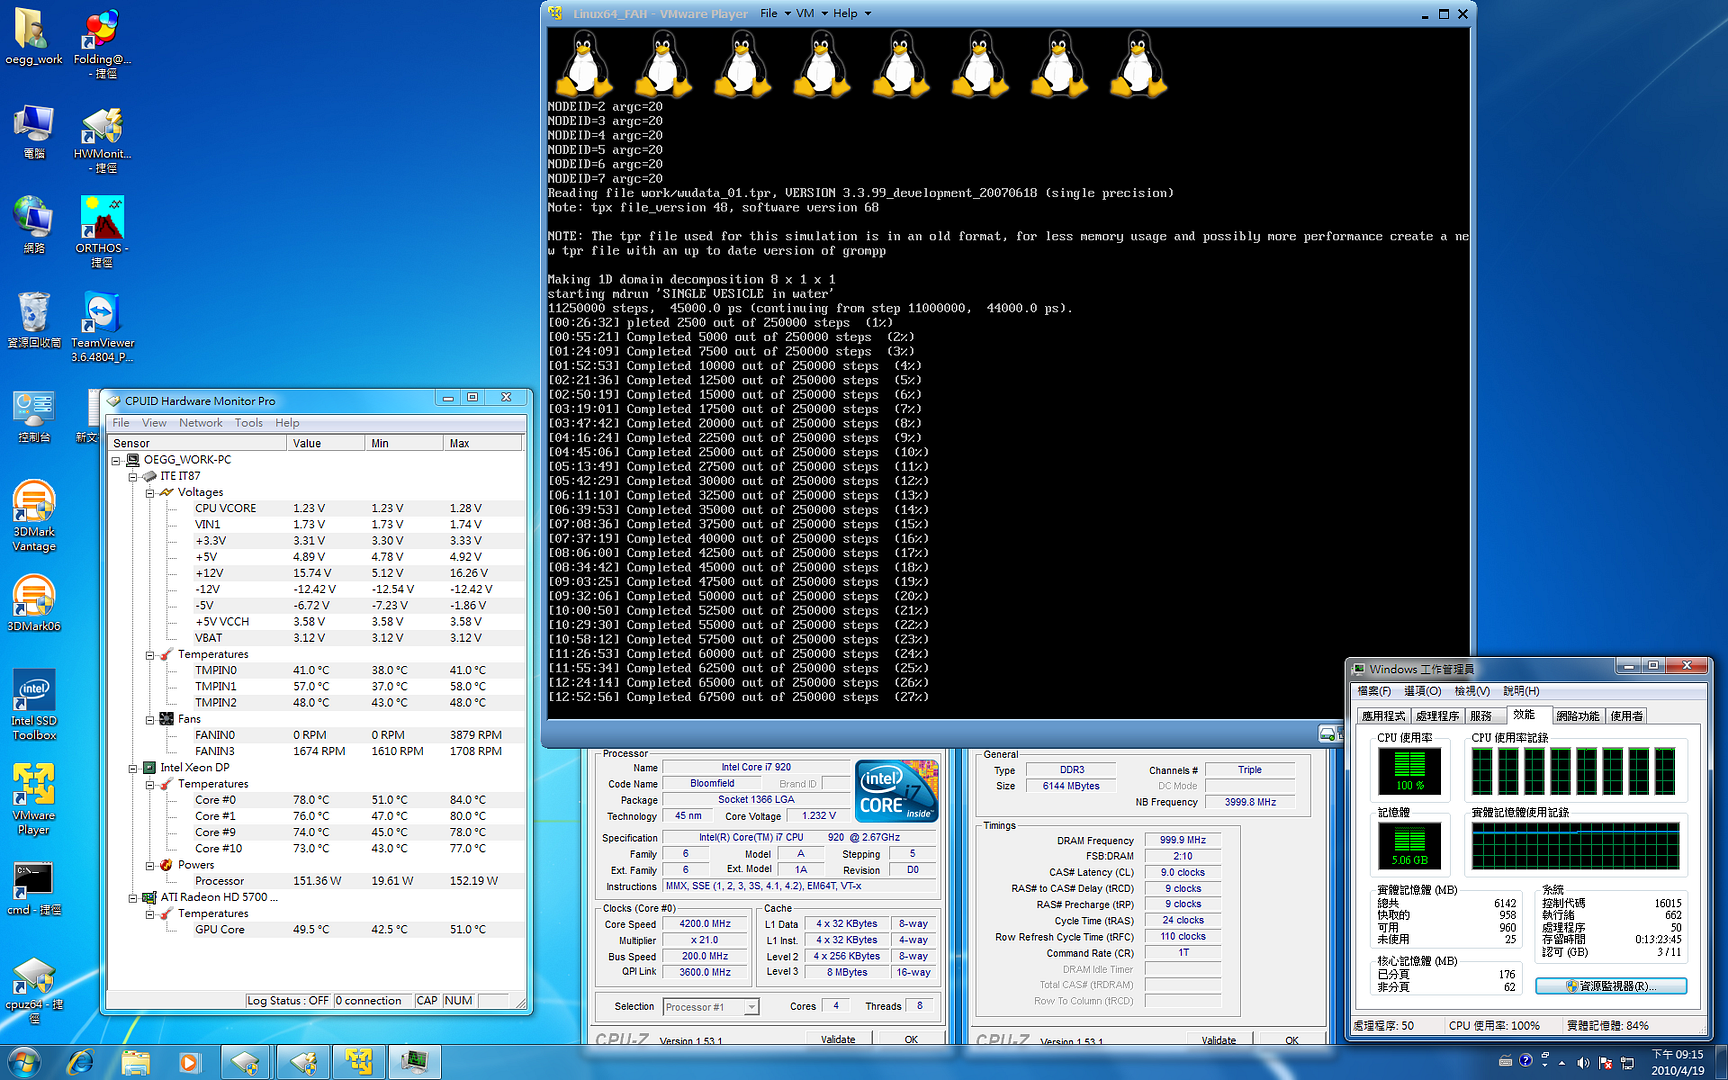This screenshot has height=1080, width=1728.
Task: Open Intel SSD Toolbox shortcut
Action: point(33,705)
